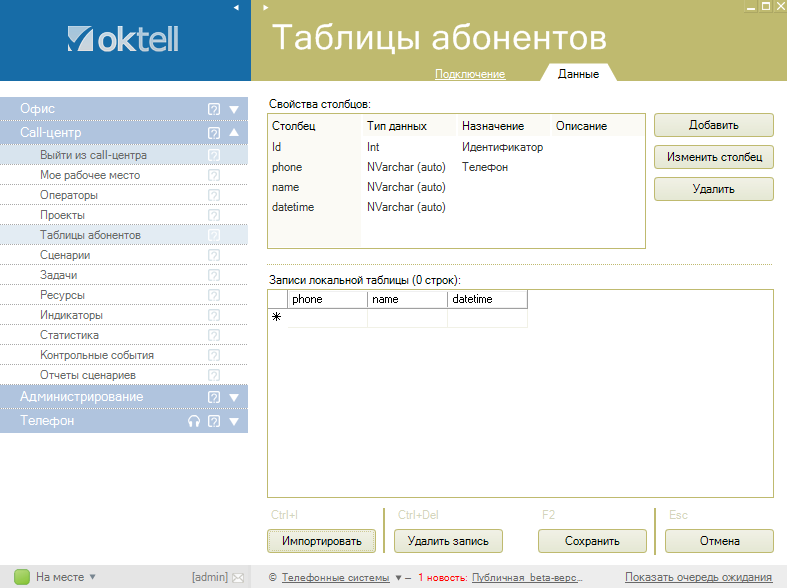Image resolution: width=787 pixels, height=588 pixels.
Task: Expand the Телефон section arrow
Action: (x=234, y=422)
